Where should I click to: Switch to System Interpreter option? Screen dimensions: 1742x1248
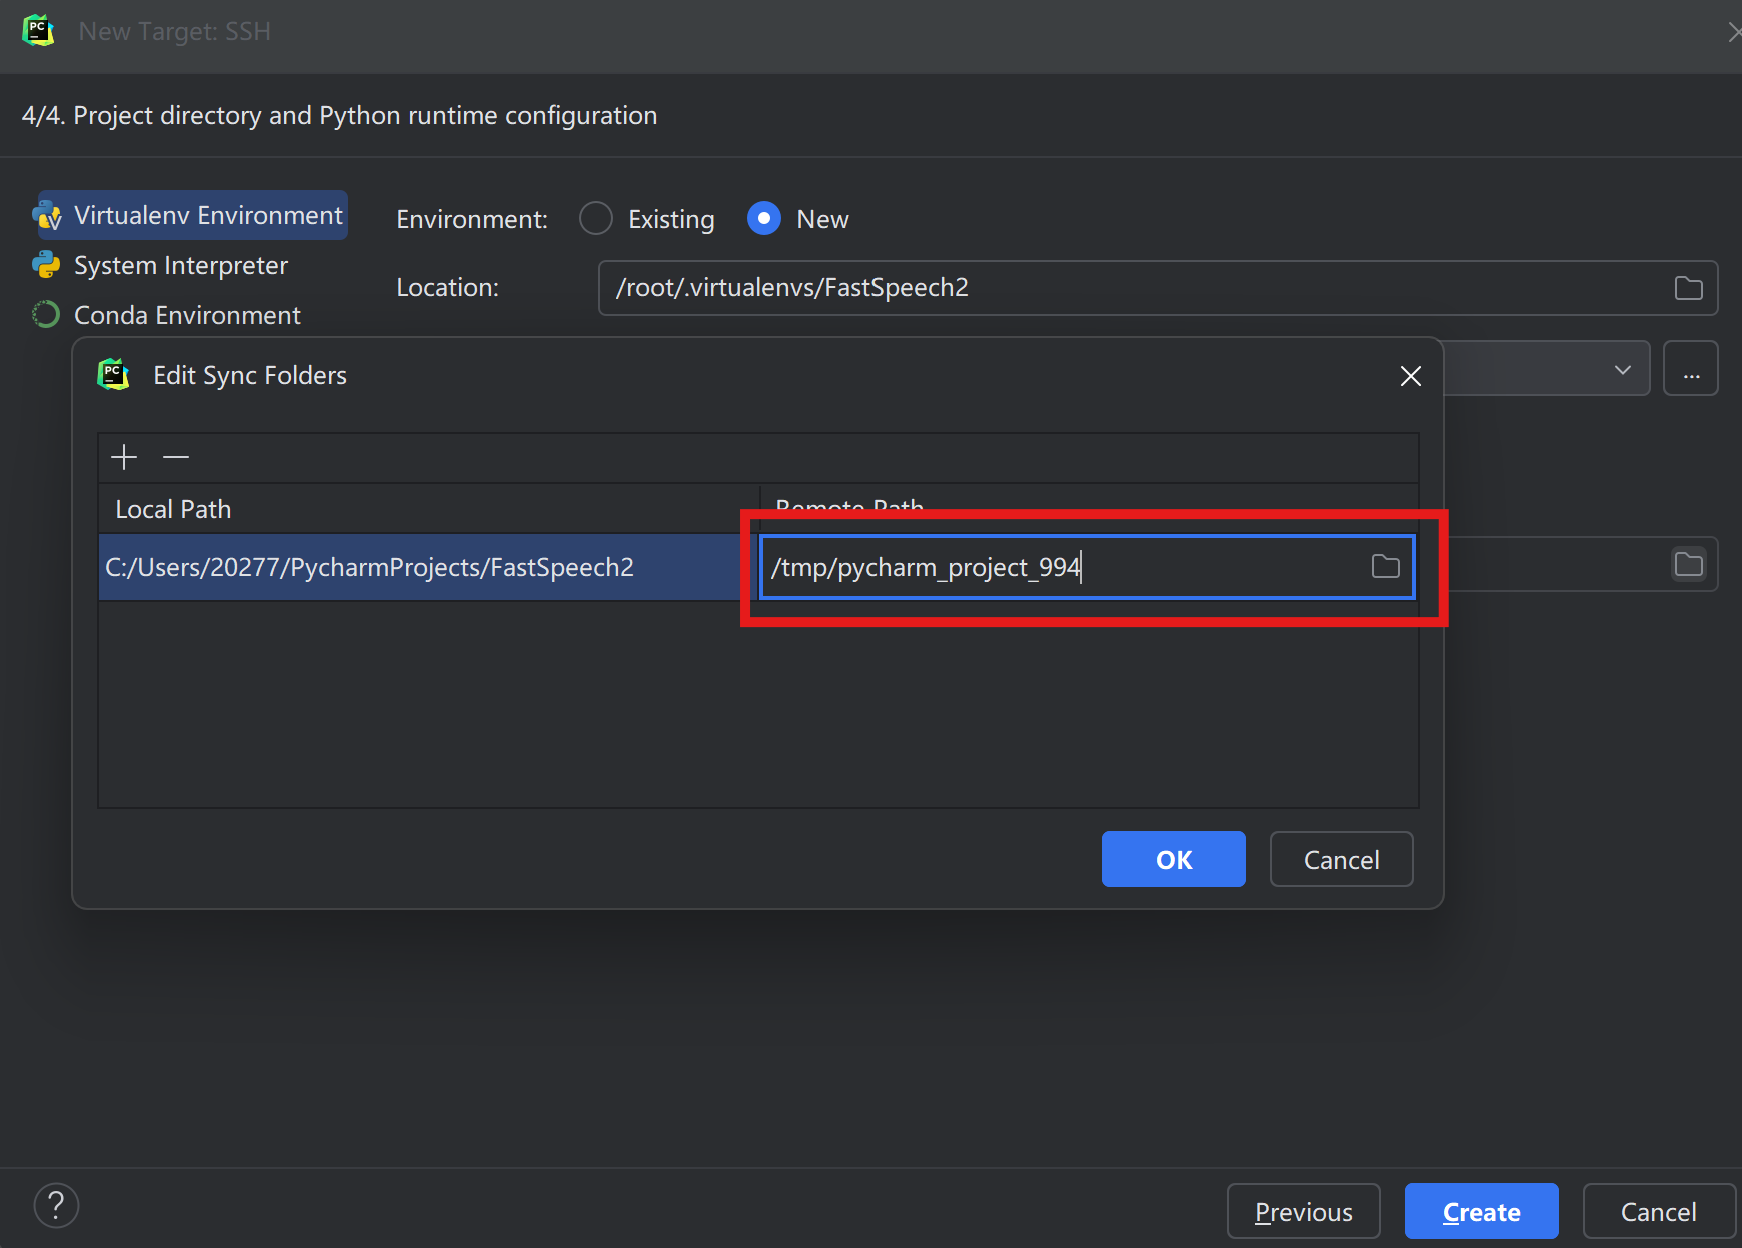click(180, 266)
